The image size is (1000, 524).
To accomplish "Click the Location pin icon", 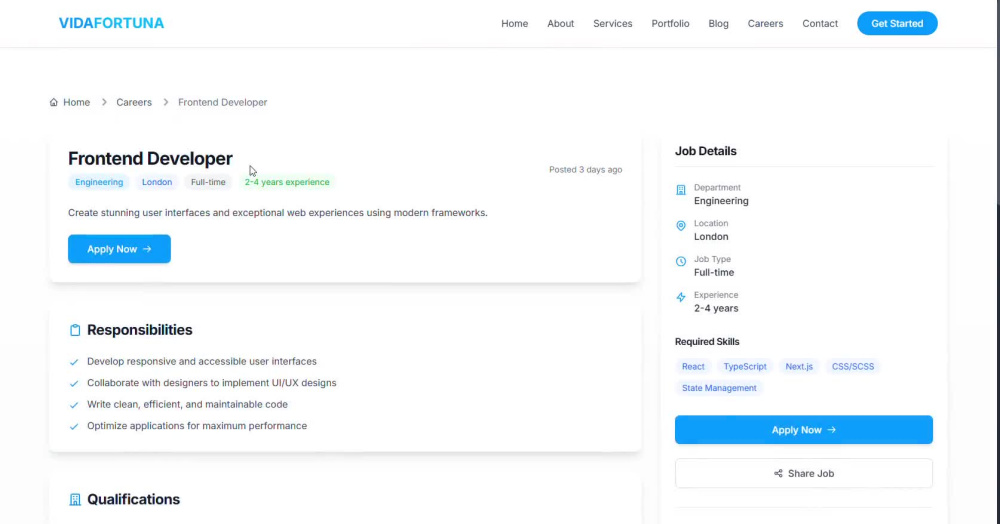I will (680, 226).
